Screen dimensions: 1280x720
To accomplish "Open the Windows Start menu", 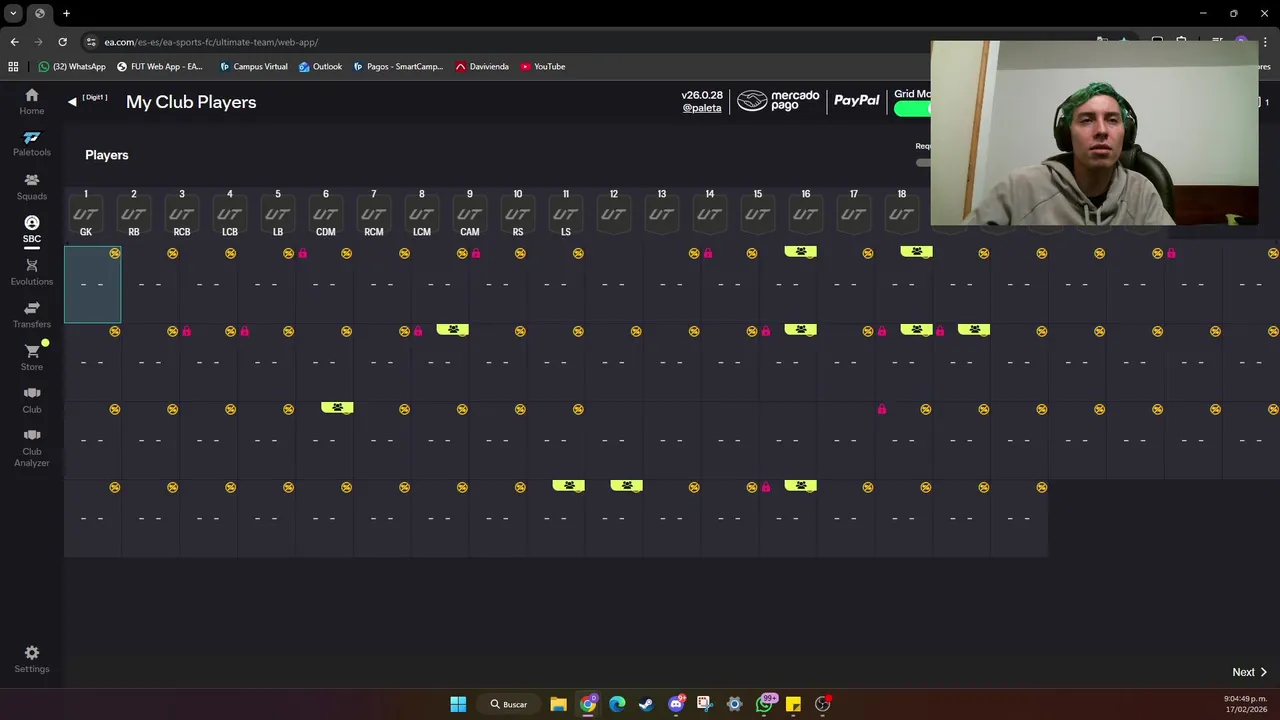I will (458, 704).
